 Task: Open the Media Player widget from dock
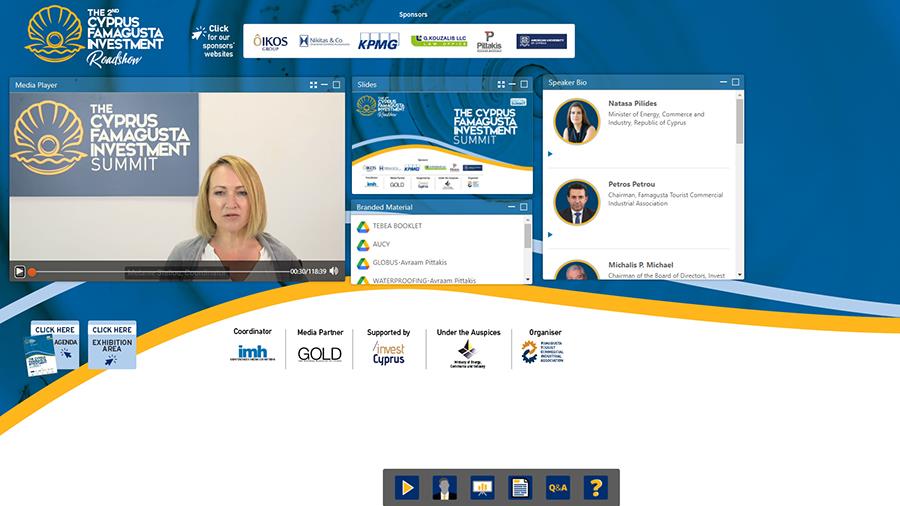coord(407,487)
